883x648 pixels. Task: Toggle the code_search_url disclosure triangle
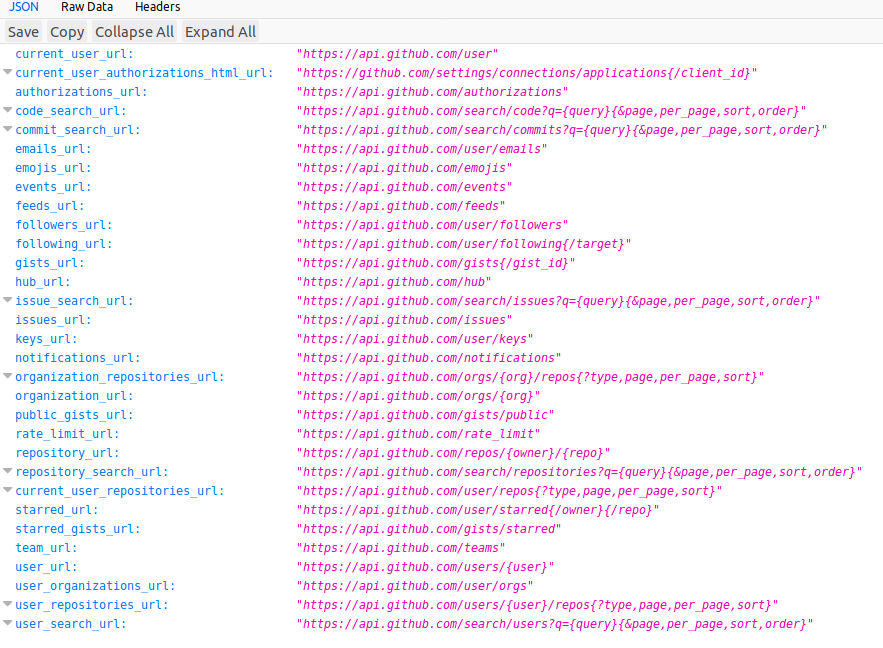pyautogui.click(x=8, y=111)
